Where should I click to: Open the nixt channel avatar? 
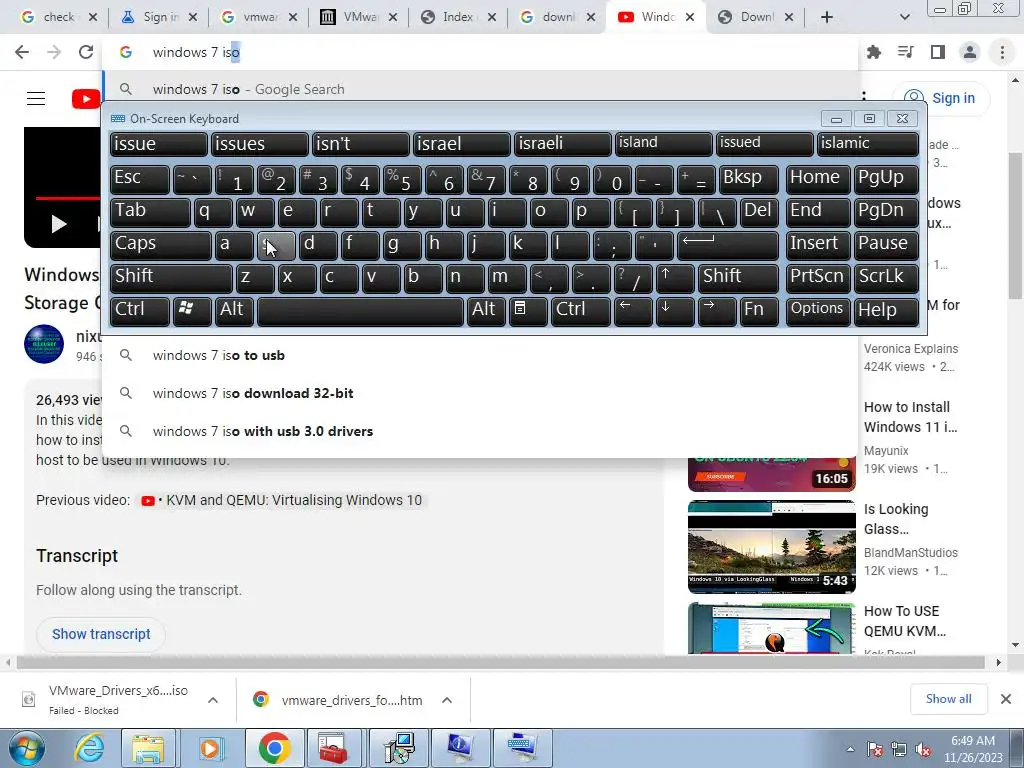click(x=44, y=344)
